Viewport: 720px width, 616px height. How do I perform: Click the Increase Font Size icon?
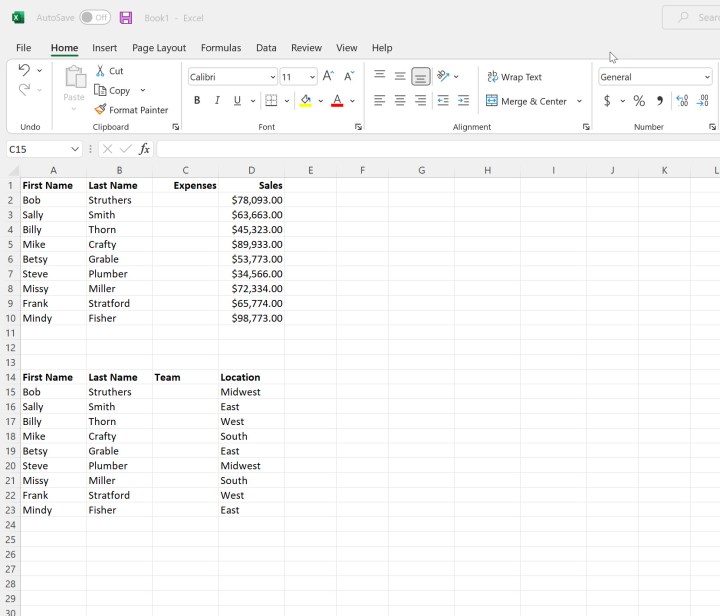click(328, 77)
